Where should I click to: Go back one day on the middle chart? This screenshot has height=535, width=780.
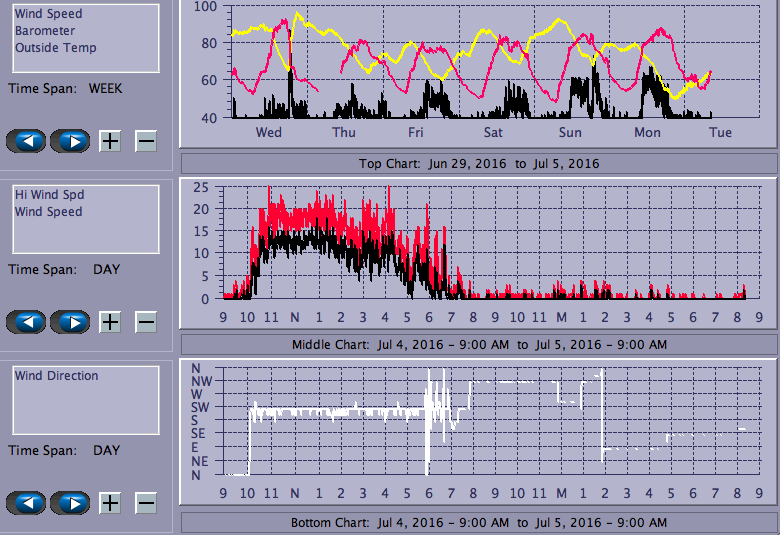point(26,322)
